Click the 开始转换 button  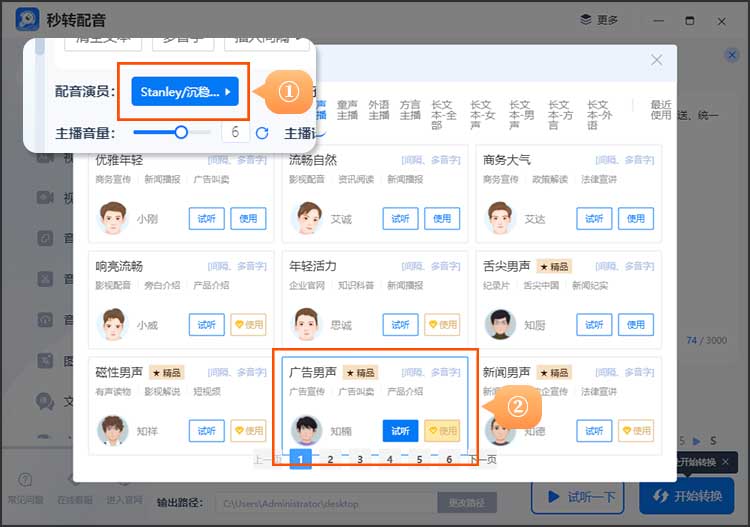[x=686, y=496]
